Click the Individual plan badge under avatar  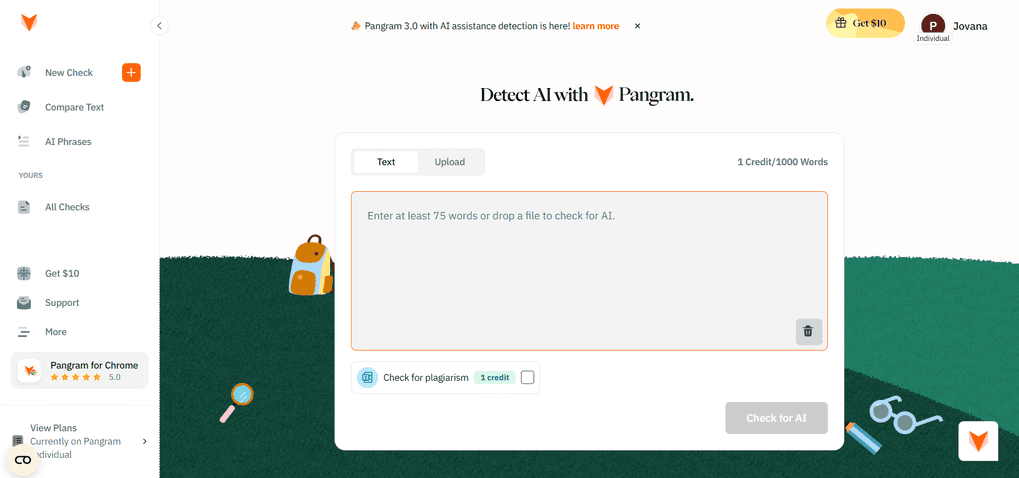[933, 38]
